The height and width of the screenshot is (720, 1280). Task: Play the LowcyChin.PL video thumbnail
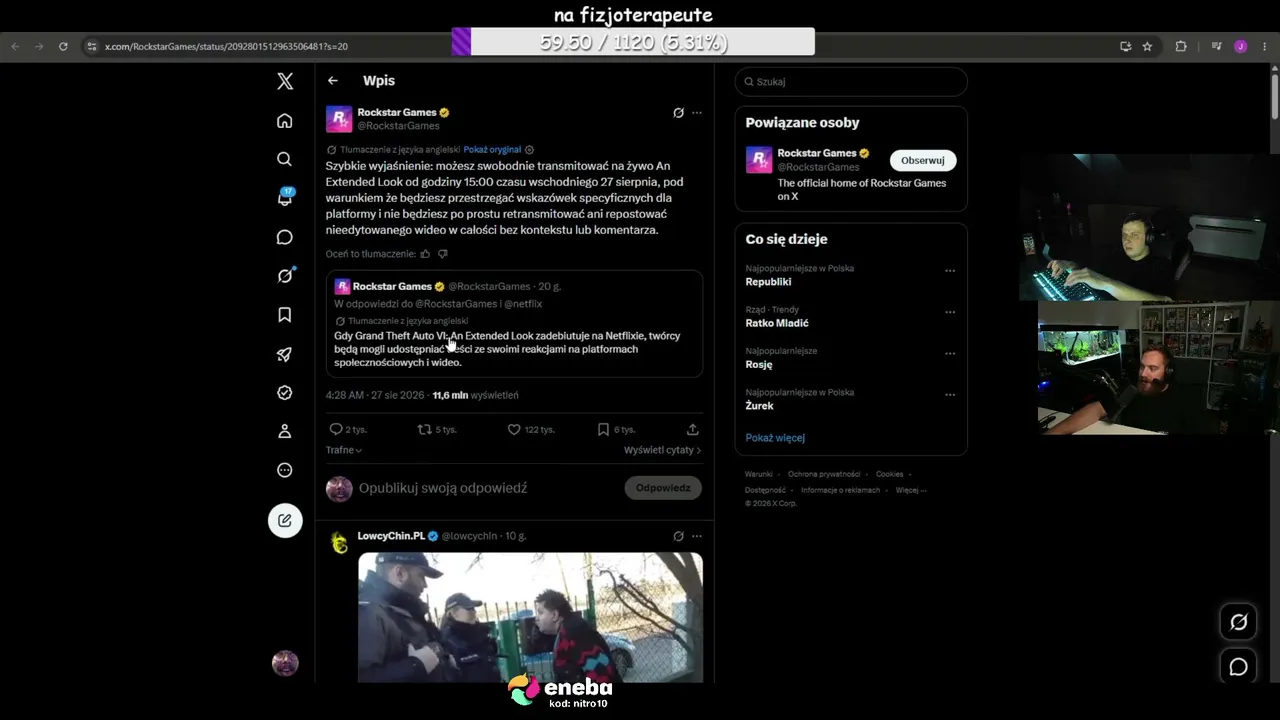pos(530,617)
